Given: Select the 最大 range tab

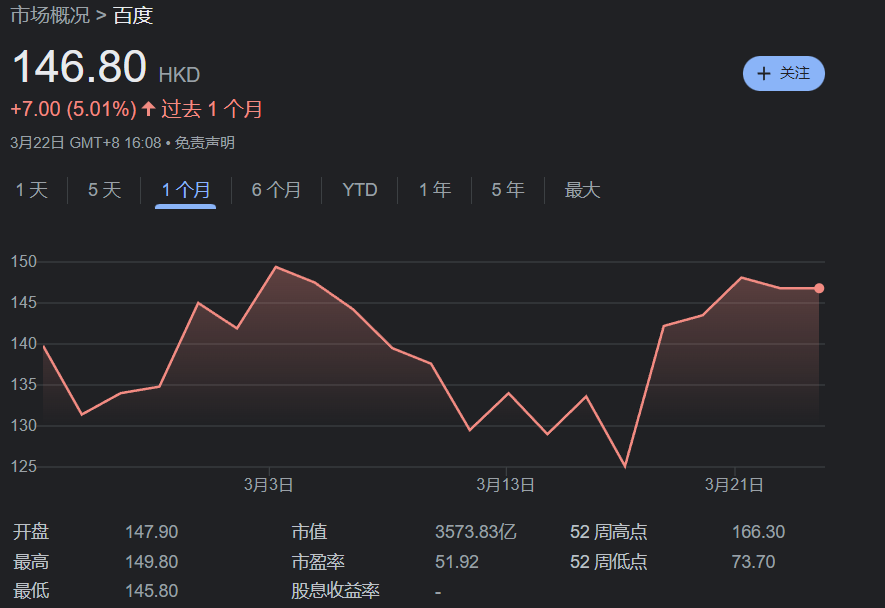Looking at the screenshot, I should [x=582, y=190].
